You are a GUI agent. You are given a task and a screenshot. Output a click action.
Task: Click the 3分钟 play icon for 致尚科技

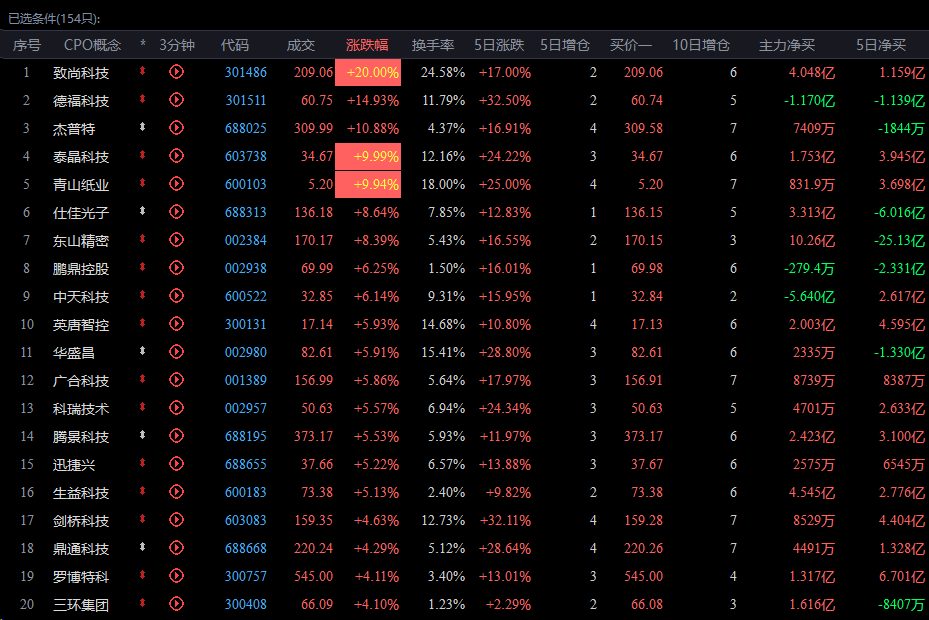pyautogui.click(x=177, y=72)
